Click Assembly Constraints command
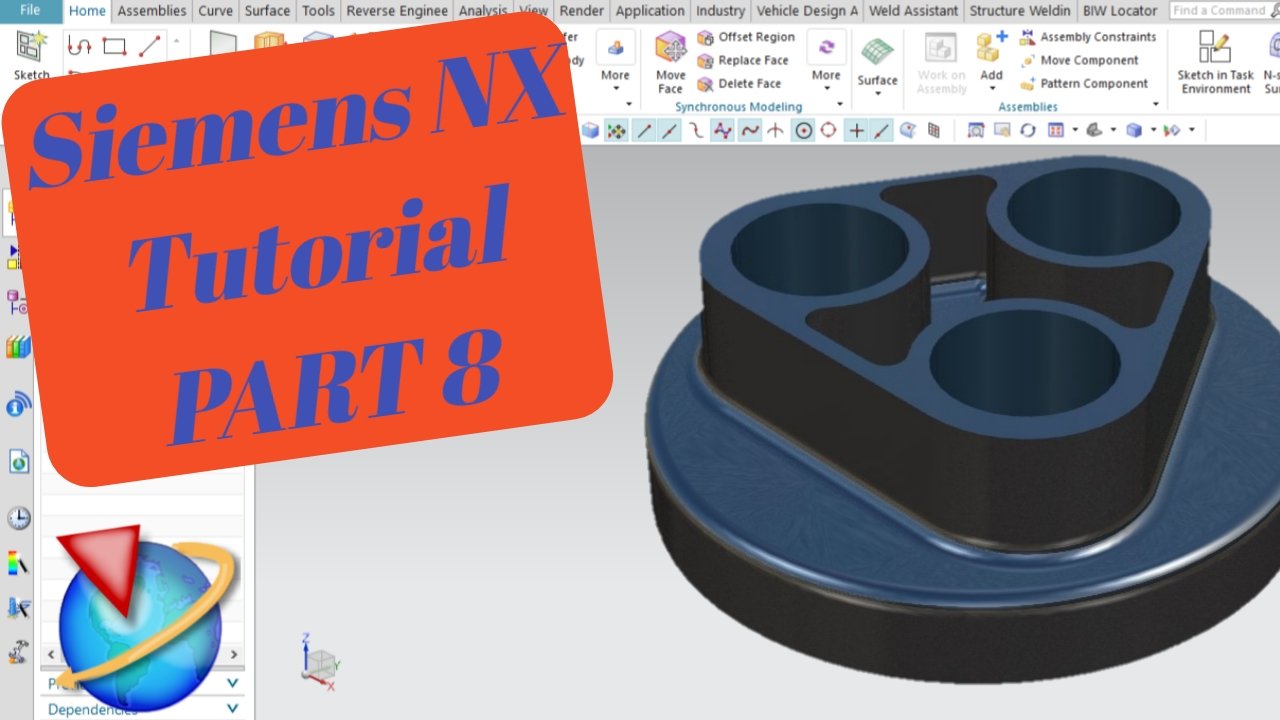Screen dimensions: 1280x720 point(1088,37)
